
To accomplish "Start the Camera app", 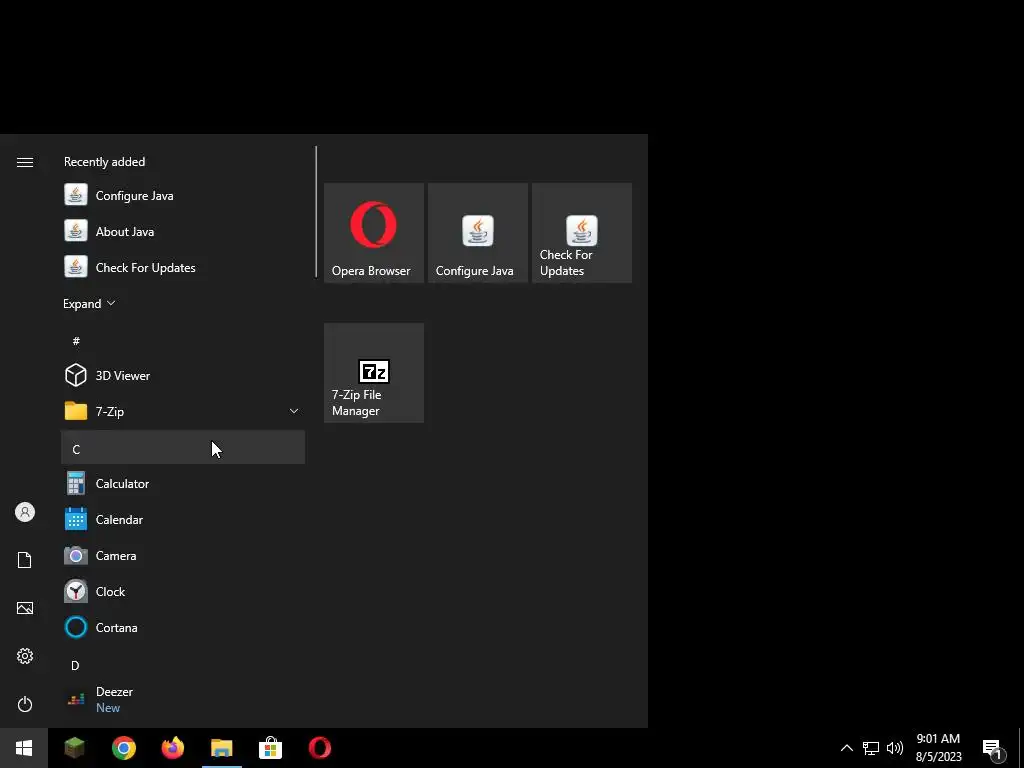I will click(x=183, y=555).
